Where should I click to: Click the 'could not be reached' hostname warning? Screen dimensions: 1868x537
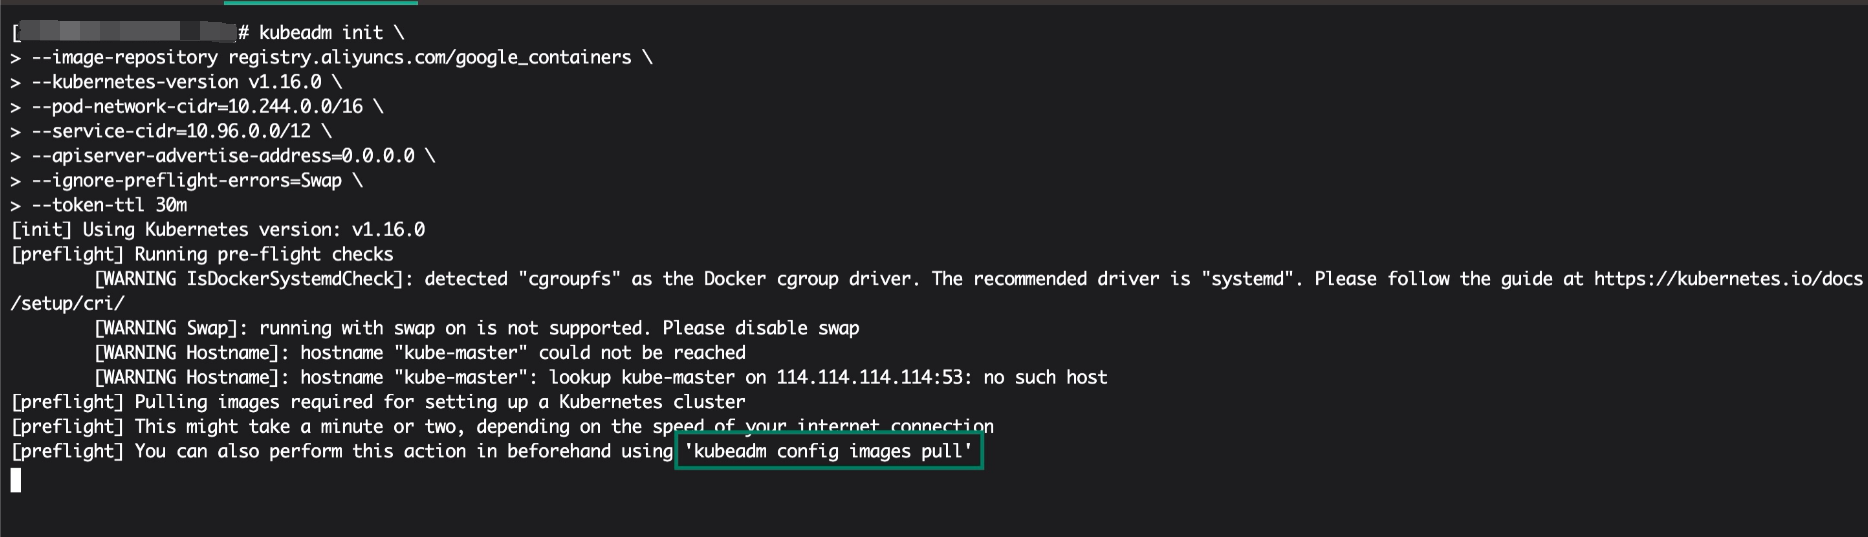tap(420, 353)
